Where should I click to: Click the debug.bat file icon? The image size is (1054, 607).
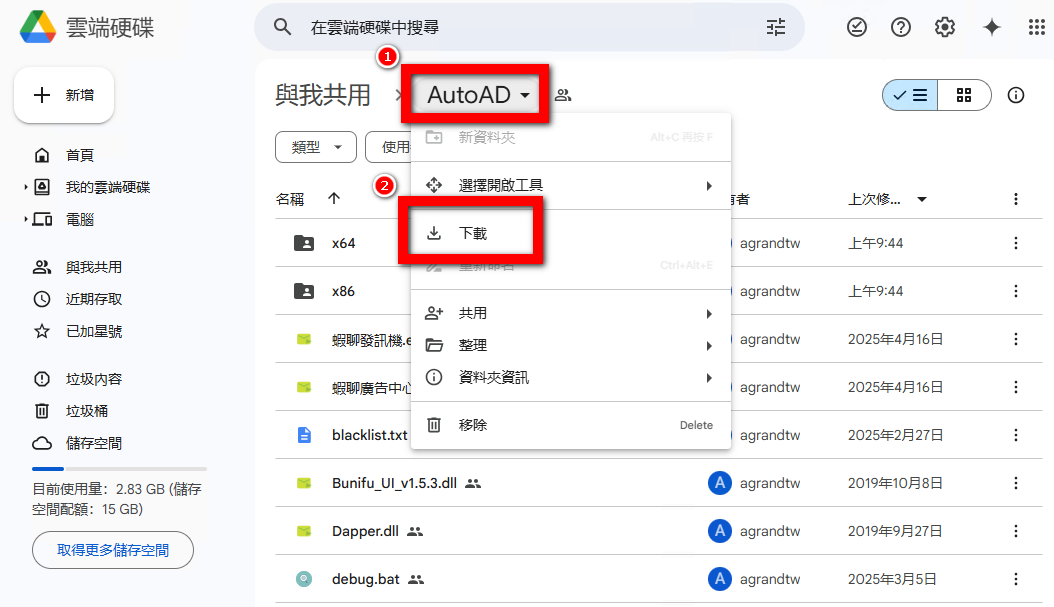point(304,579)
